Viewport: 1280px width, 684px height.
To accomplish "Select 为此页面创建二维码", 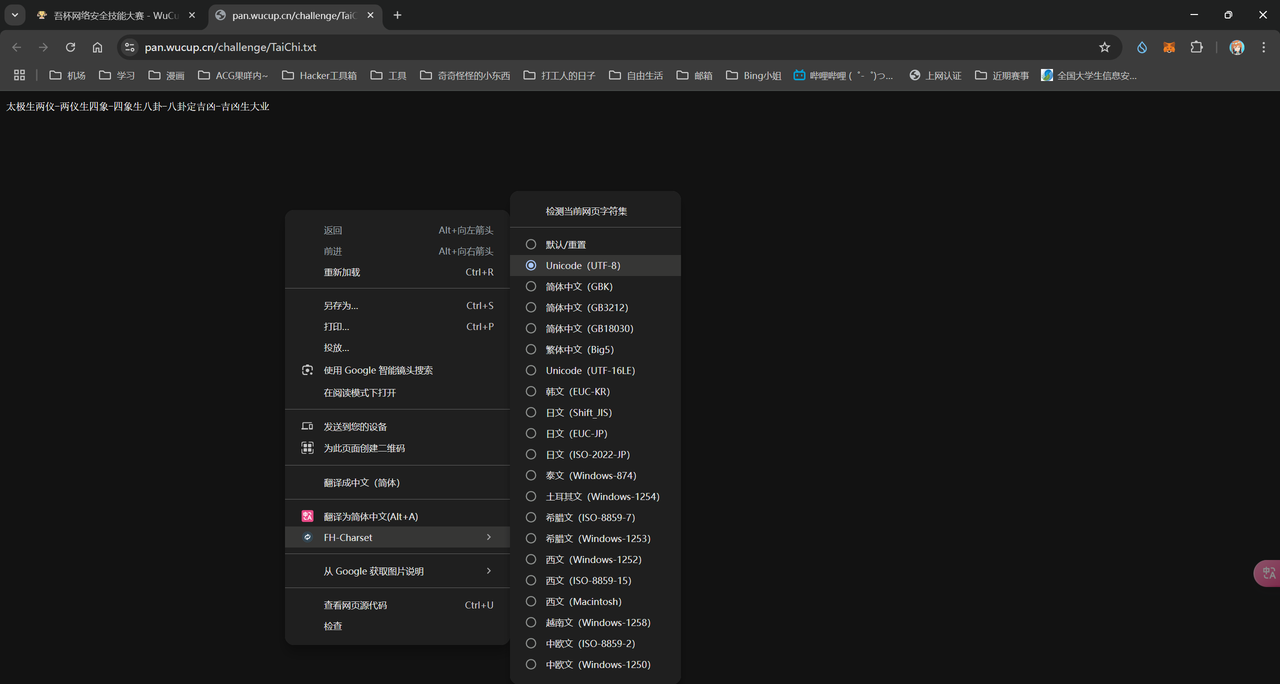I will click(397, 448).
